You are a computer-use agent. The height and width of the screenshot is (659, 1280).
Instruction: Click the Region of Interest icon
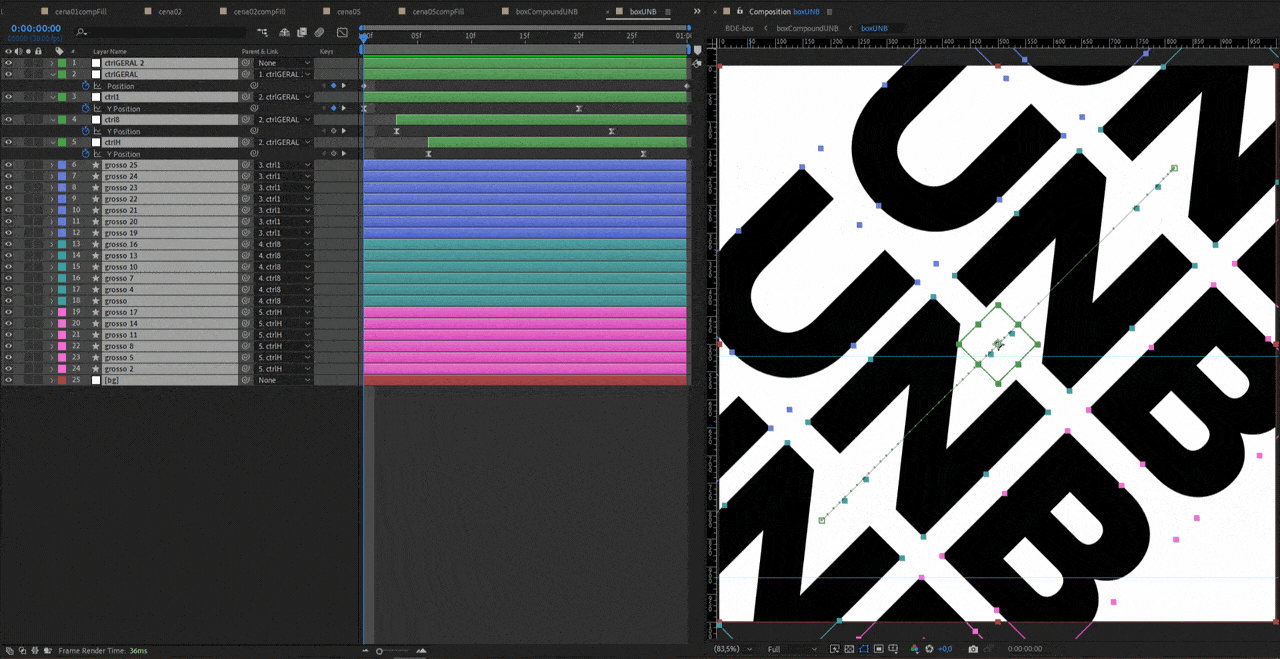(x=879, y=649)
